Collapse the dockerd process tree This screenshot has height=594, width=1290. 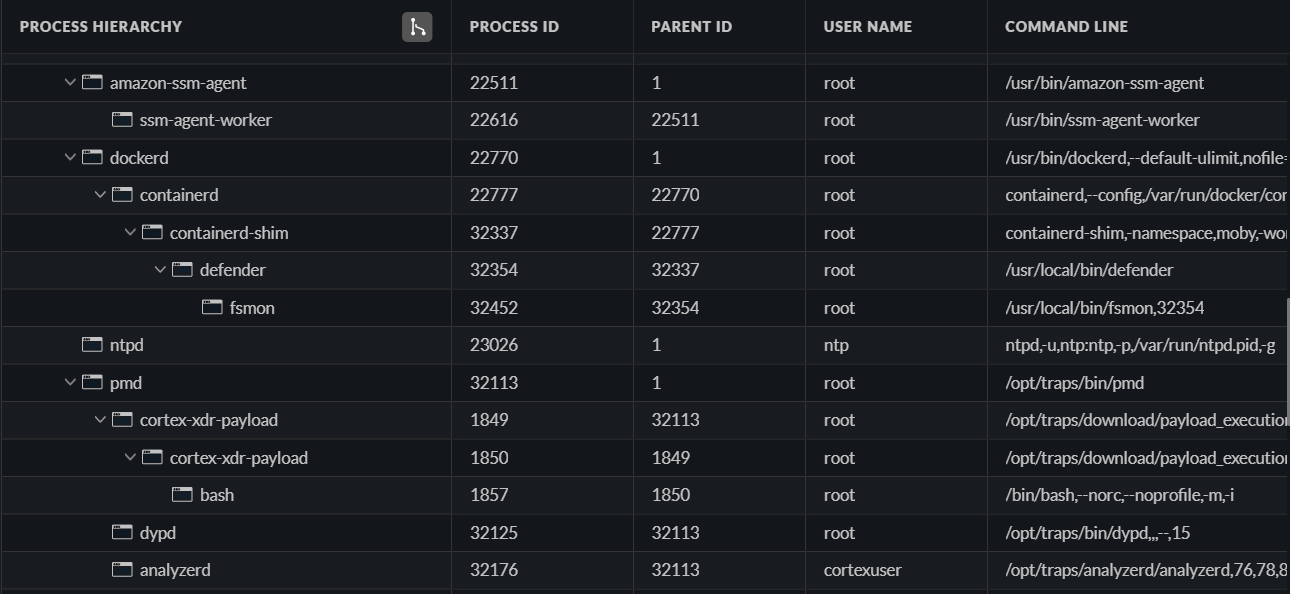(x=70, y=158)
